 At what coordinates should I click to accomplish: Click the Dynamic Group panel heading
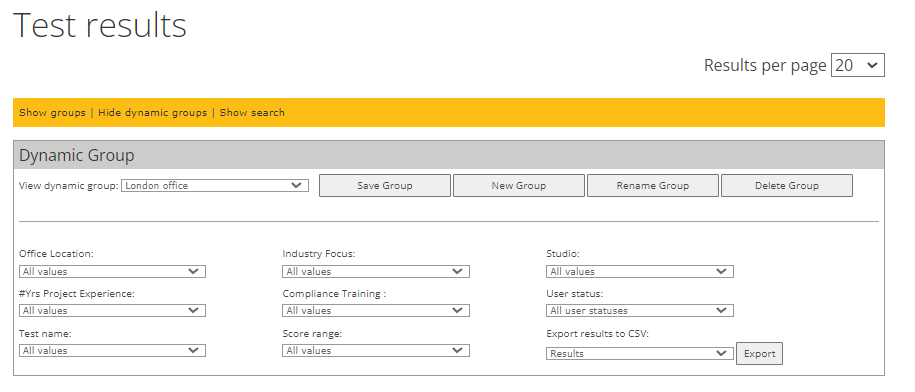point(76,155)
